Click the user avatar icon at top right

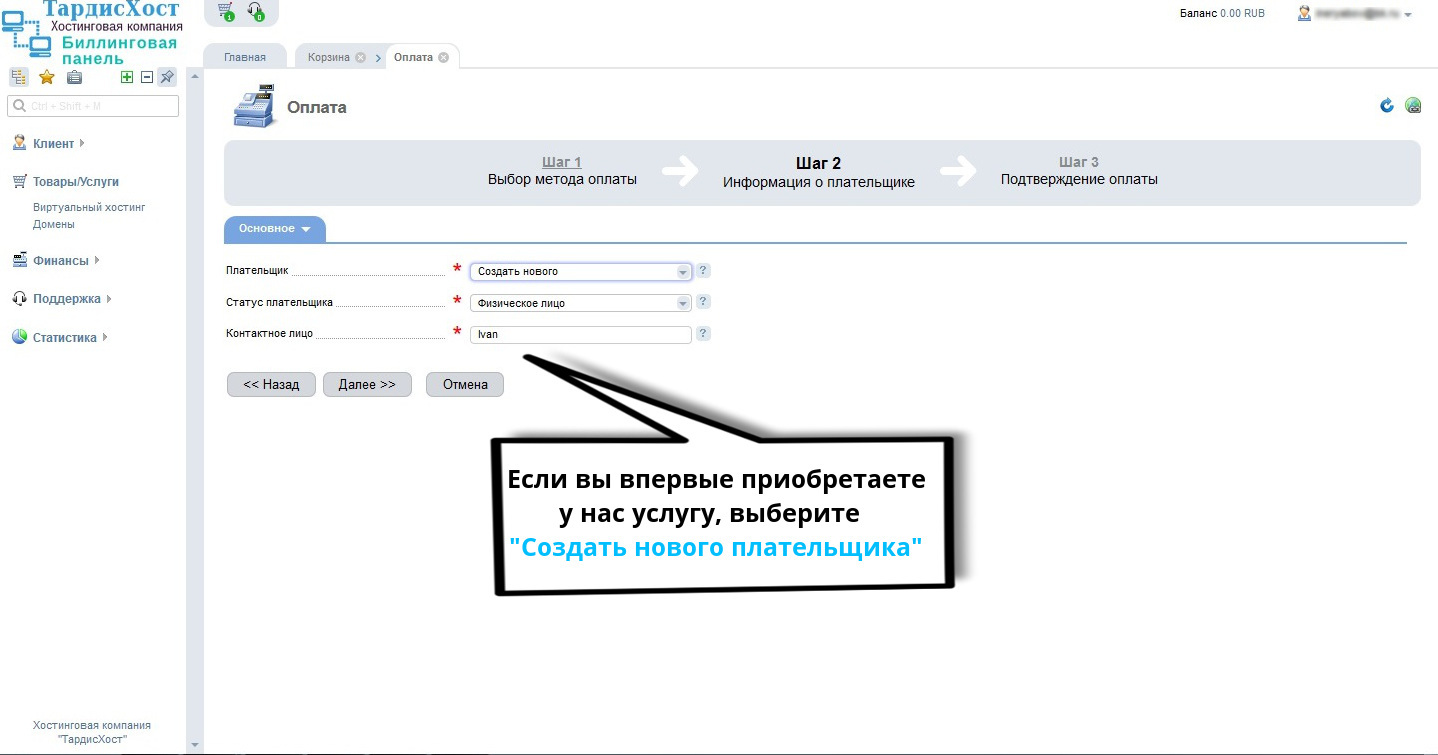click(x=1304, y=14)
